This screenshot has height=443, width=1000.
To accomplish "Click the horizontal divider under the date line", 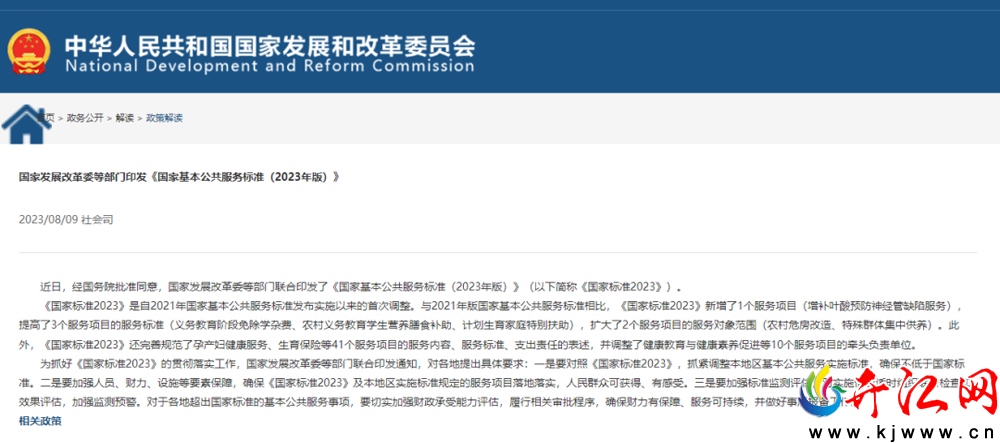I will click(x=498, y=252).
